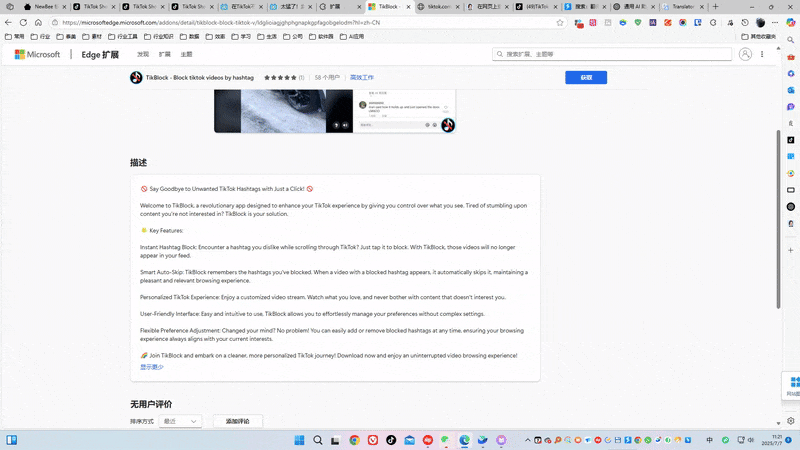
Task: Open the Windows Start button
Action: tap(299, 440)
